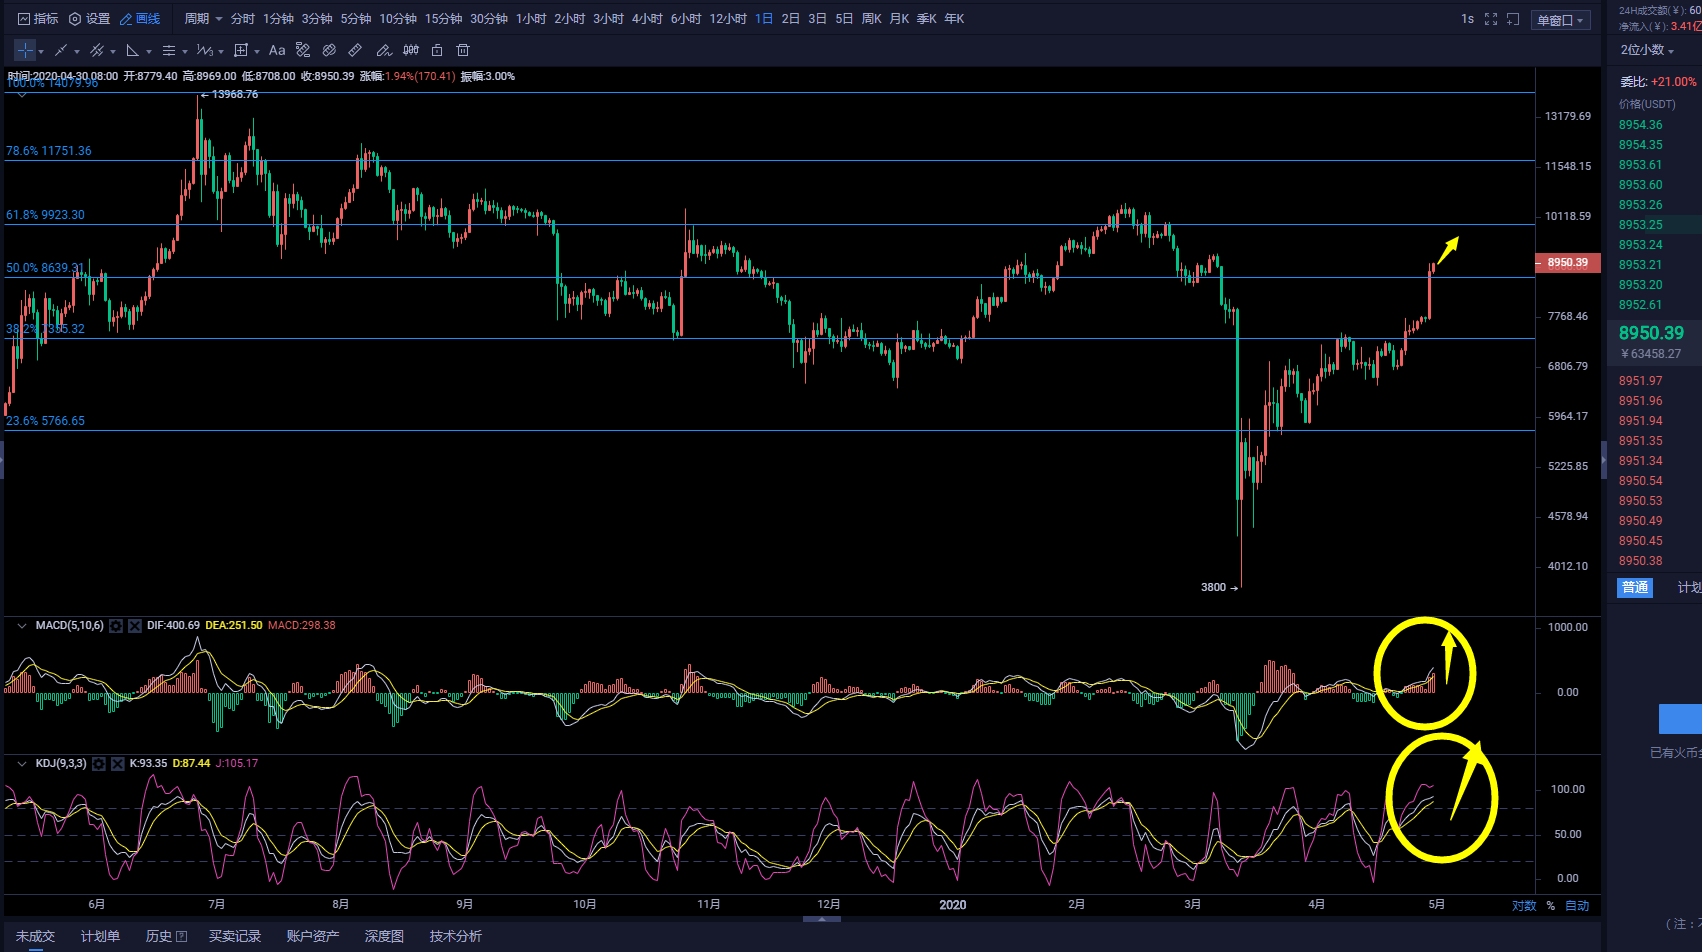Select the angle line tool
Image resolution: width=1702 pixels, height=952 pixels.
tap(133, 50)
